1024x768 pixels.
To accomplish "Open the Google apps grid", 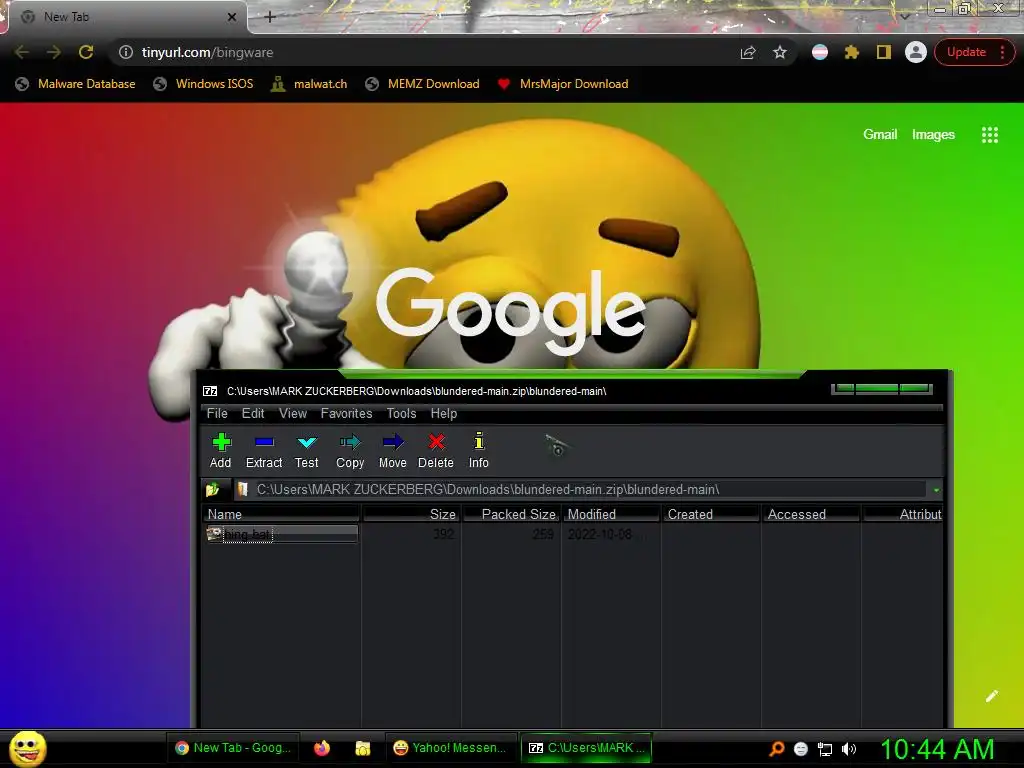I will [x=990, y=135].
